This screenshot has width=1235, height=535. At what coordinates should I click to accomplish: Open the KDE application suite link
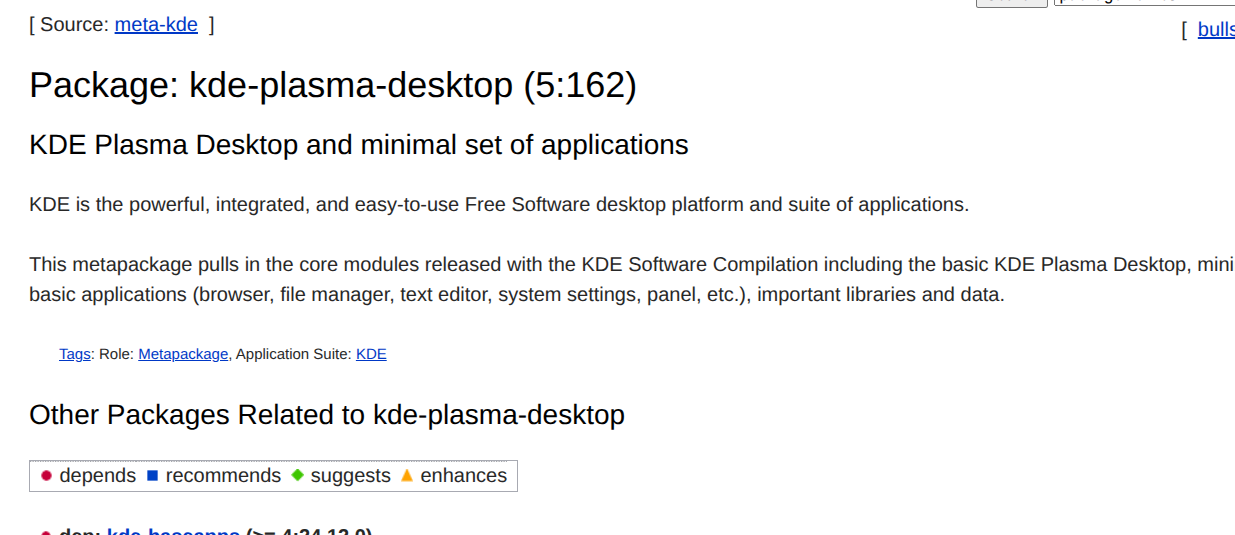coord(371,354)
